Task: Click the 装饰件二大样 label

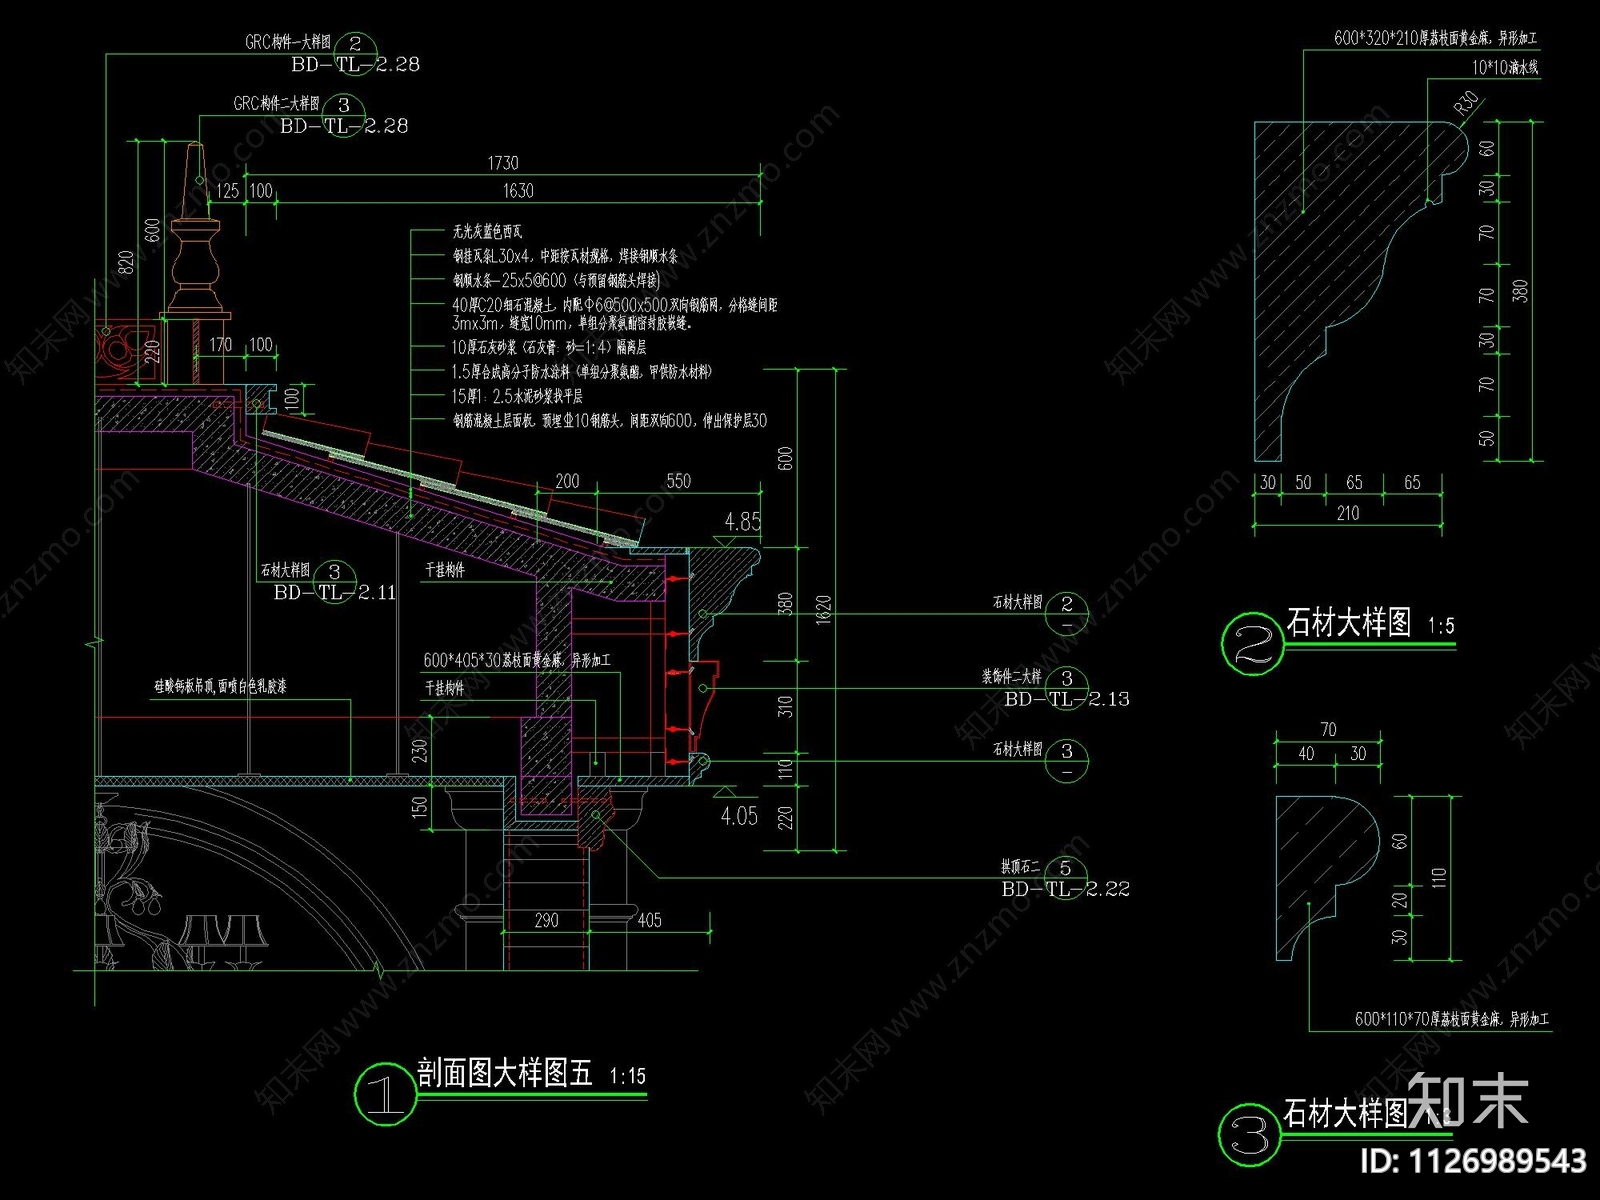Action: click(1011, 677)
